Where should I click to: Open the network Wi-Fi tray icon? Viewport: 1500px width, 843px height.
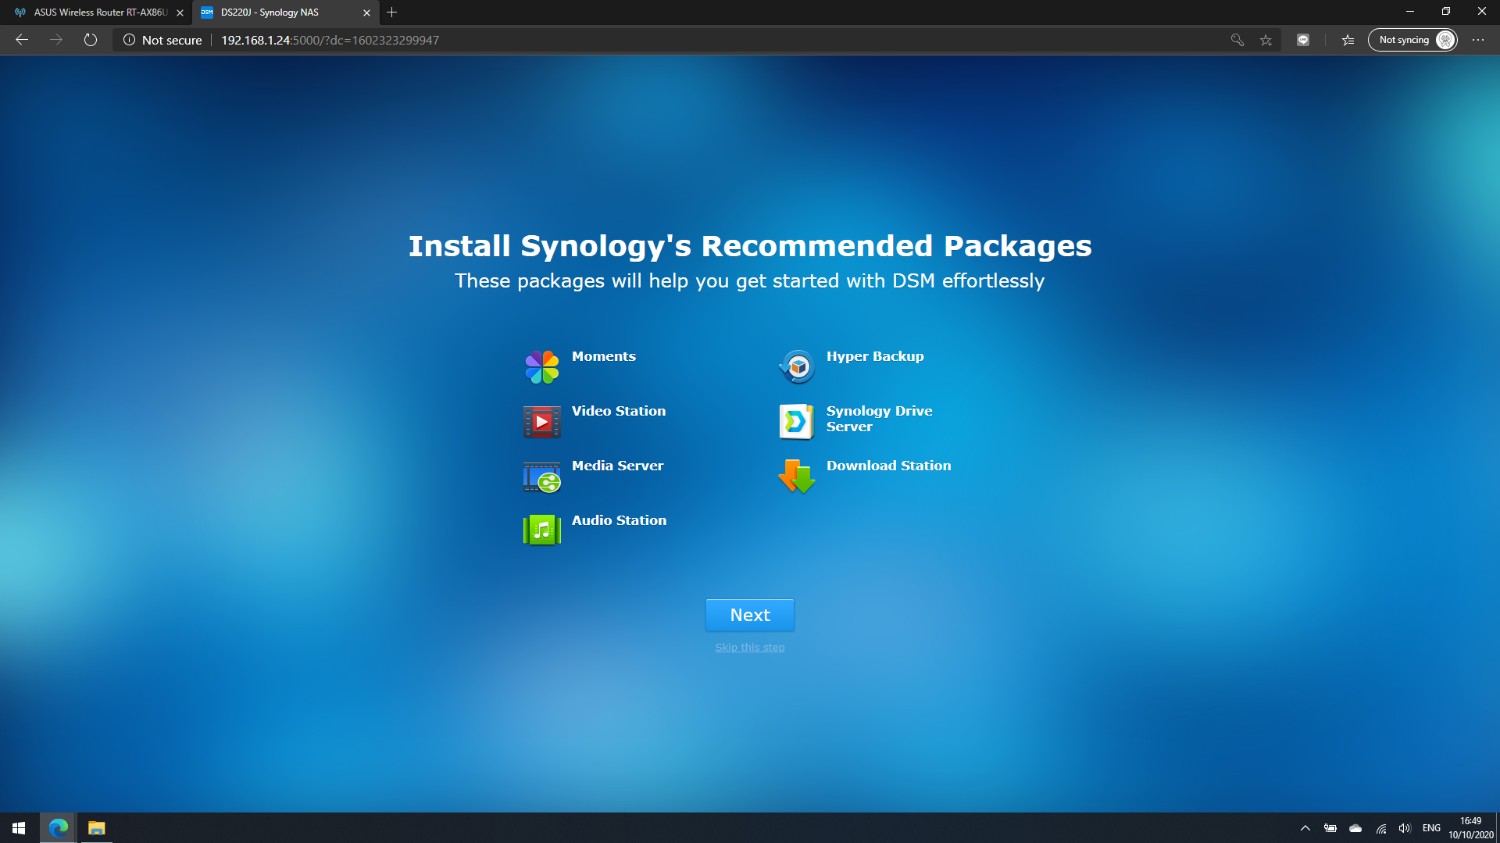tap(1381, 828)
